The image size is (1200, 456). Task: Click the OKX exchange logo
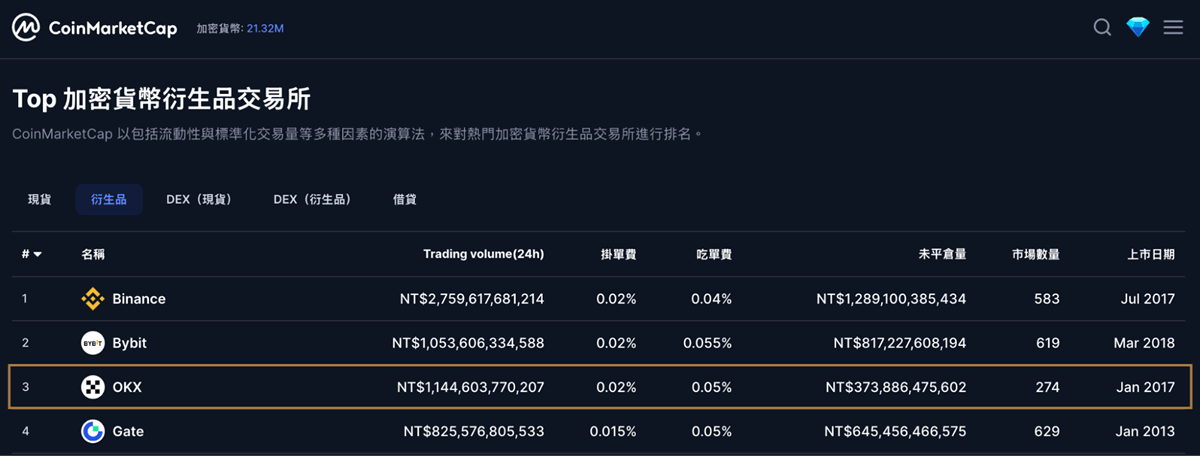(x=93, y=387)
